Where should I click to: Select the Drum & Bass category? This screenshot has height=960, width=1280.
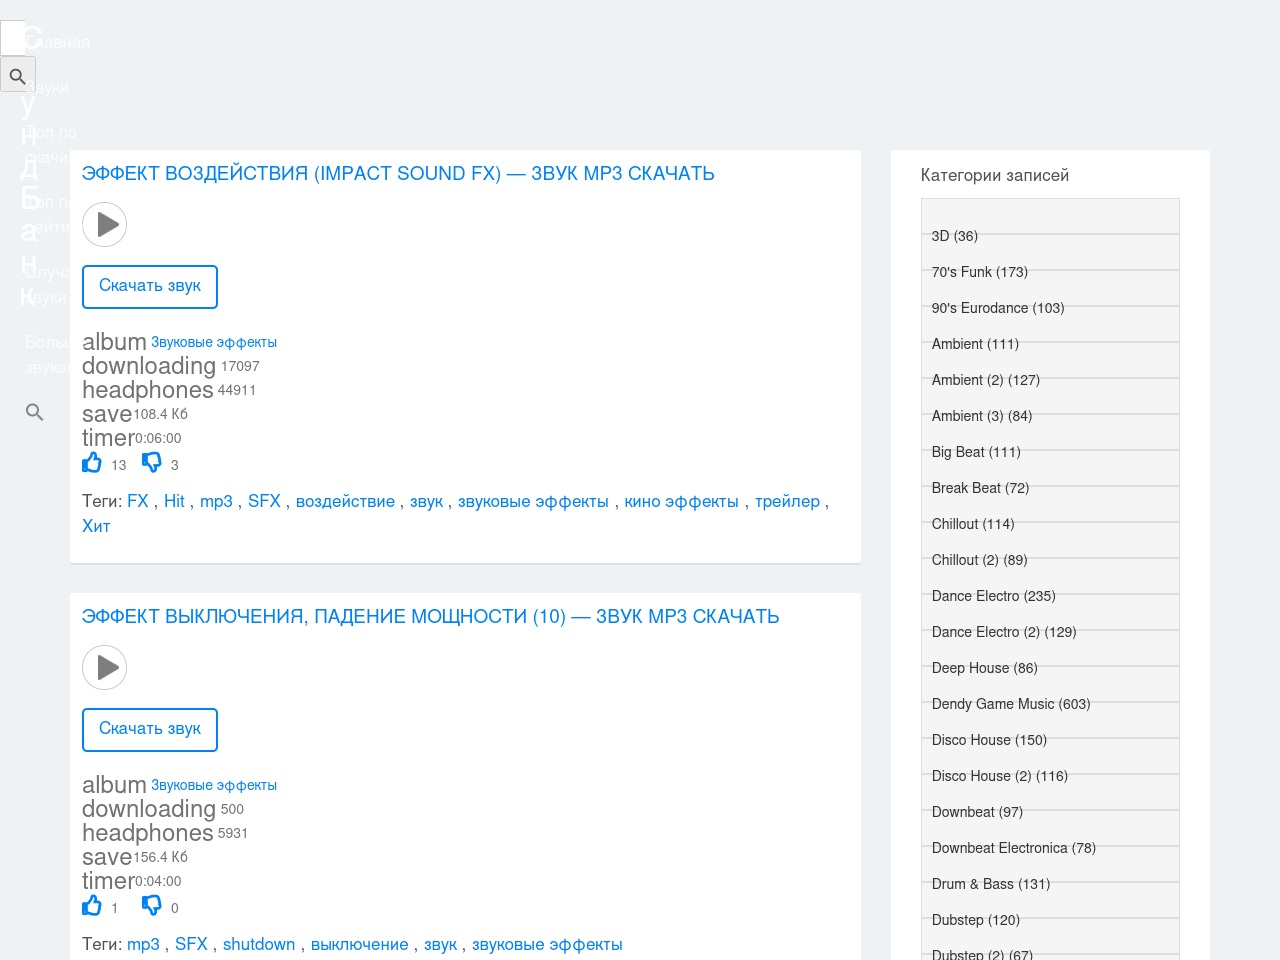pos(991,884)
